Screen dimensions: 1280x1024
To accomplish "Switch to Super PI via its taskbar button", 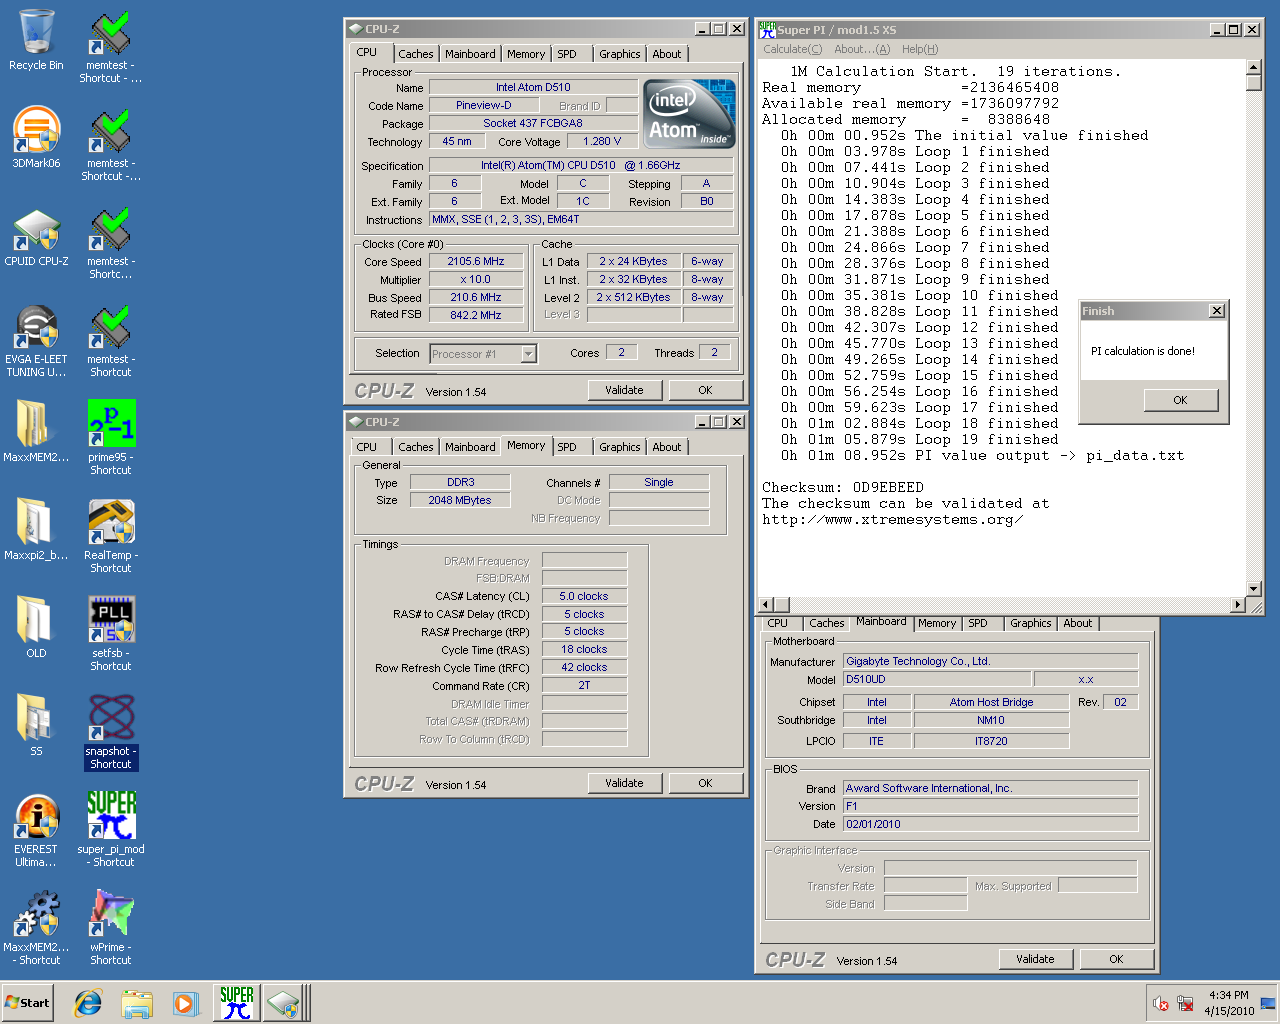I will click(x=237, y=1003).
